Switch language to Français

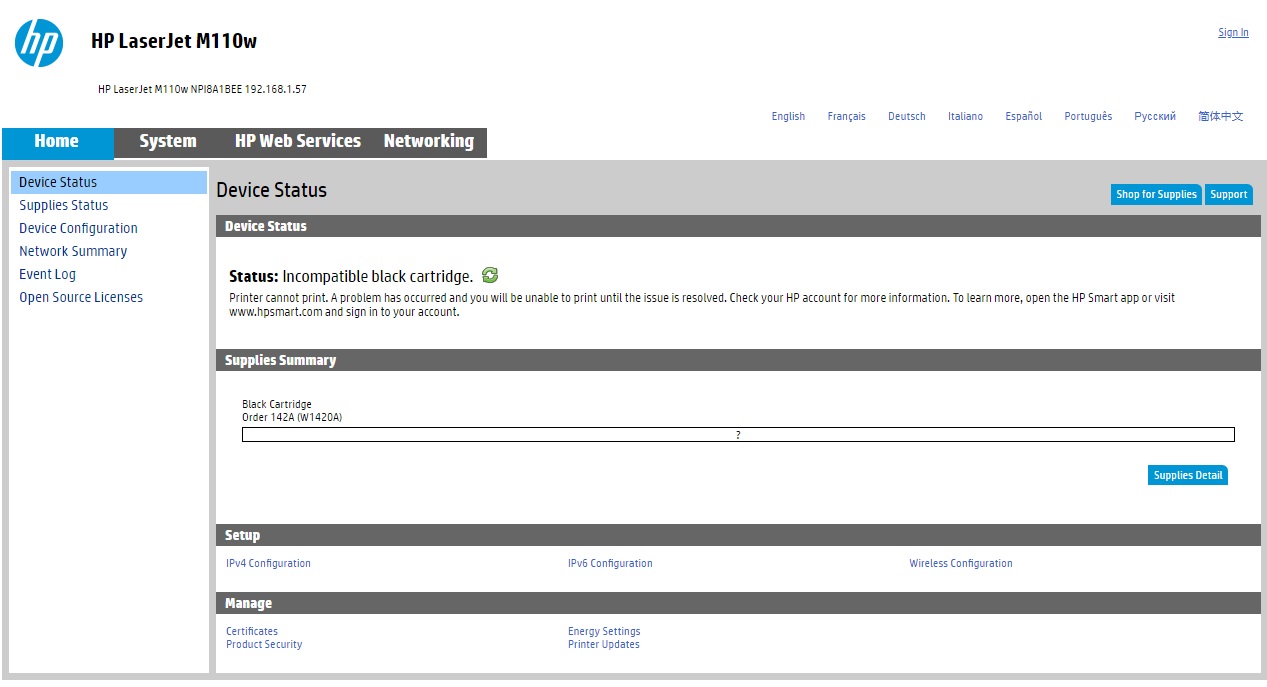point(846,116)
